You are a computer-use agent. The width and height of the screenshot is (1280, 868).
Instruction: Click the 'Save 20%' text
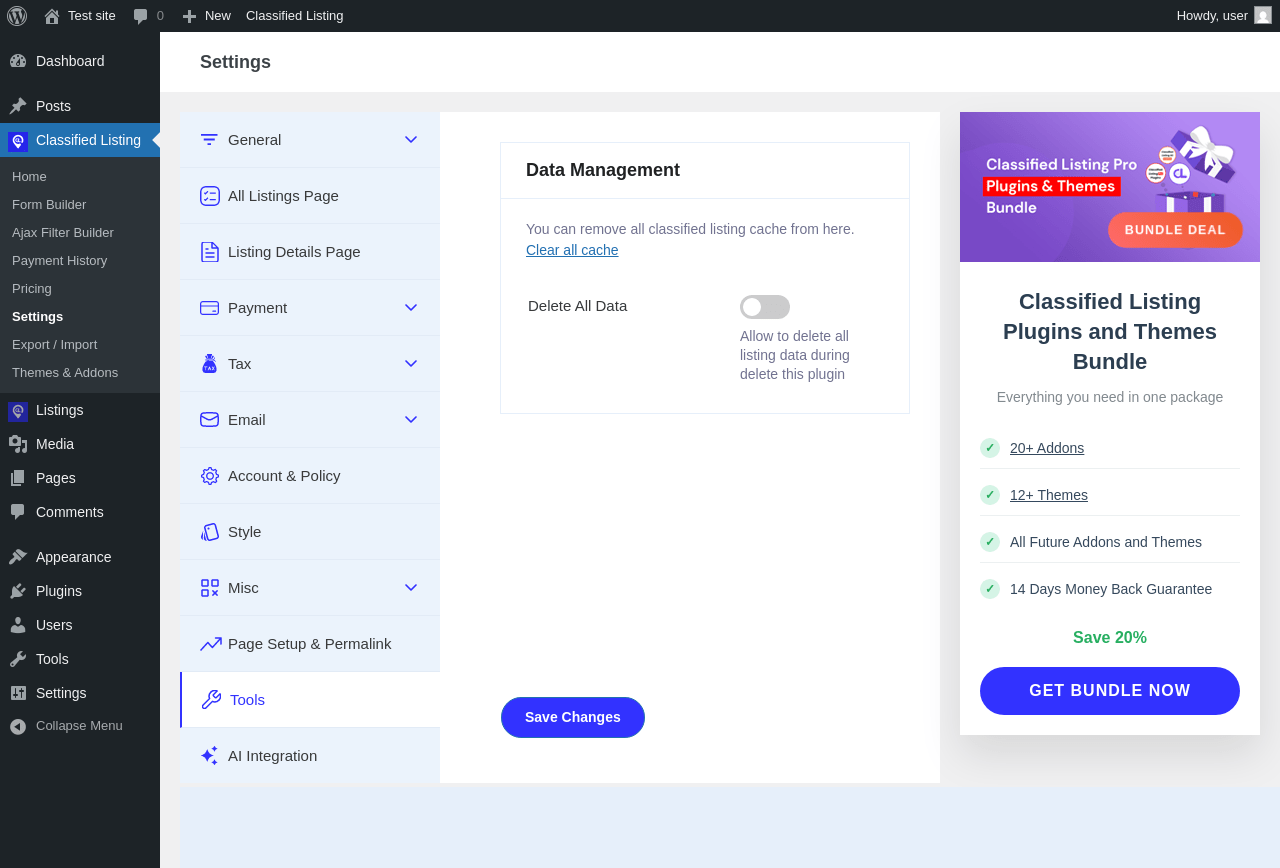point(1110,638)
